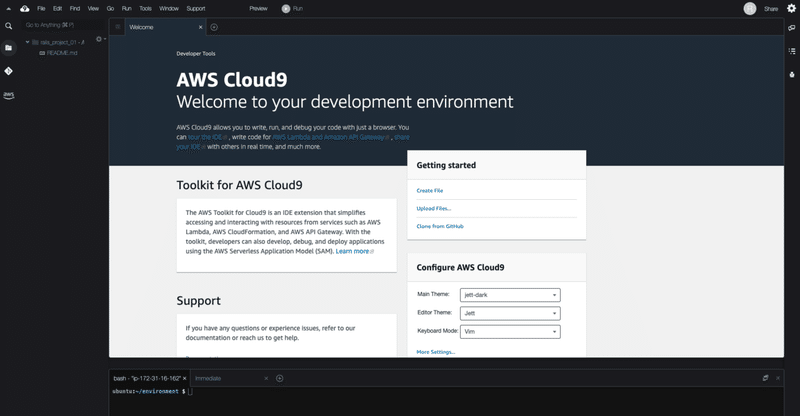Click the Clone from GitHub link
Image resolution: width=800 pixels, height=416 pixels.
coord(440,226)
